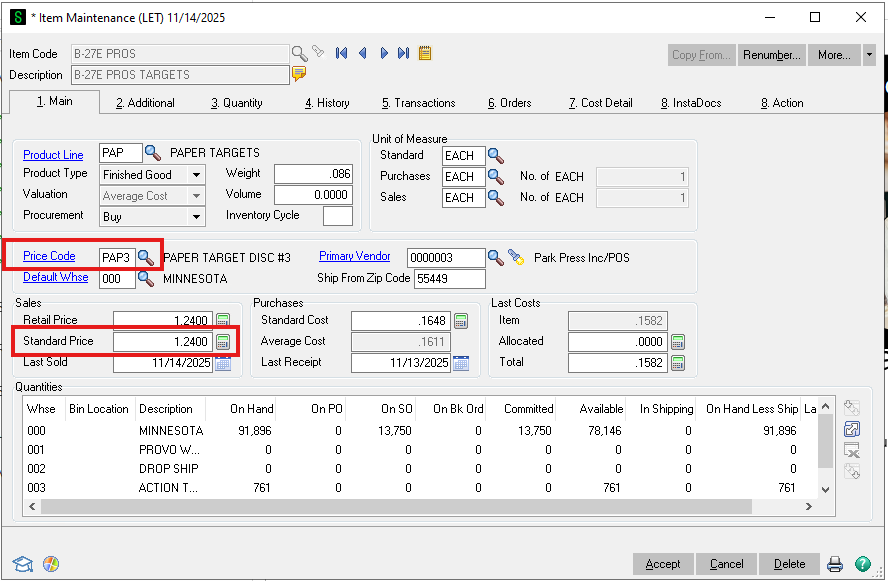Open lookup for Primary Vendor number

pyautogui.click(x=495, y=258)
